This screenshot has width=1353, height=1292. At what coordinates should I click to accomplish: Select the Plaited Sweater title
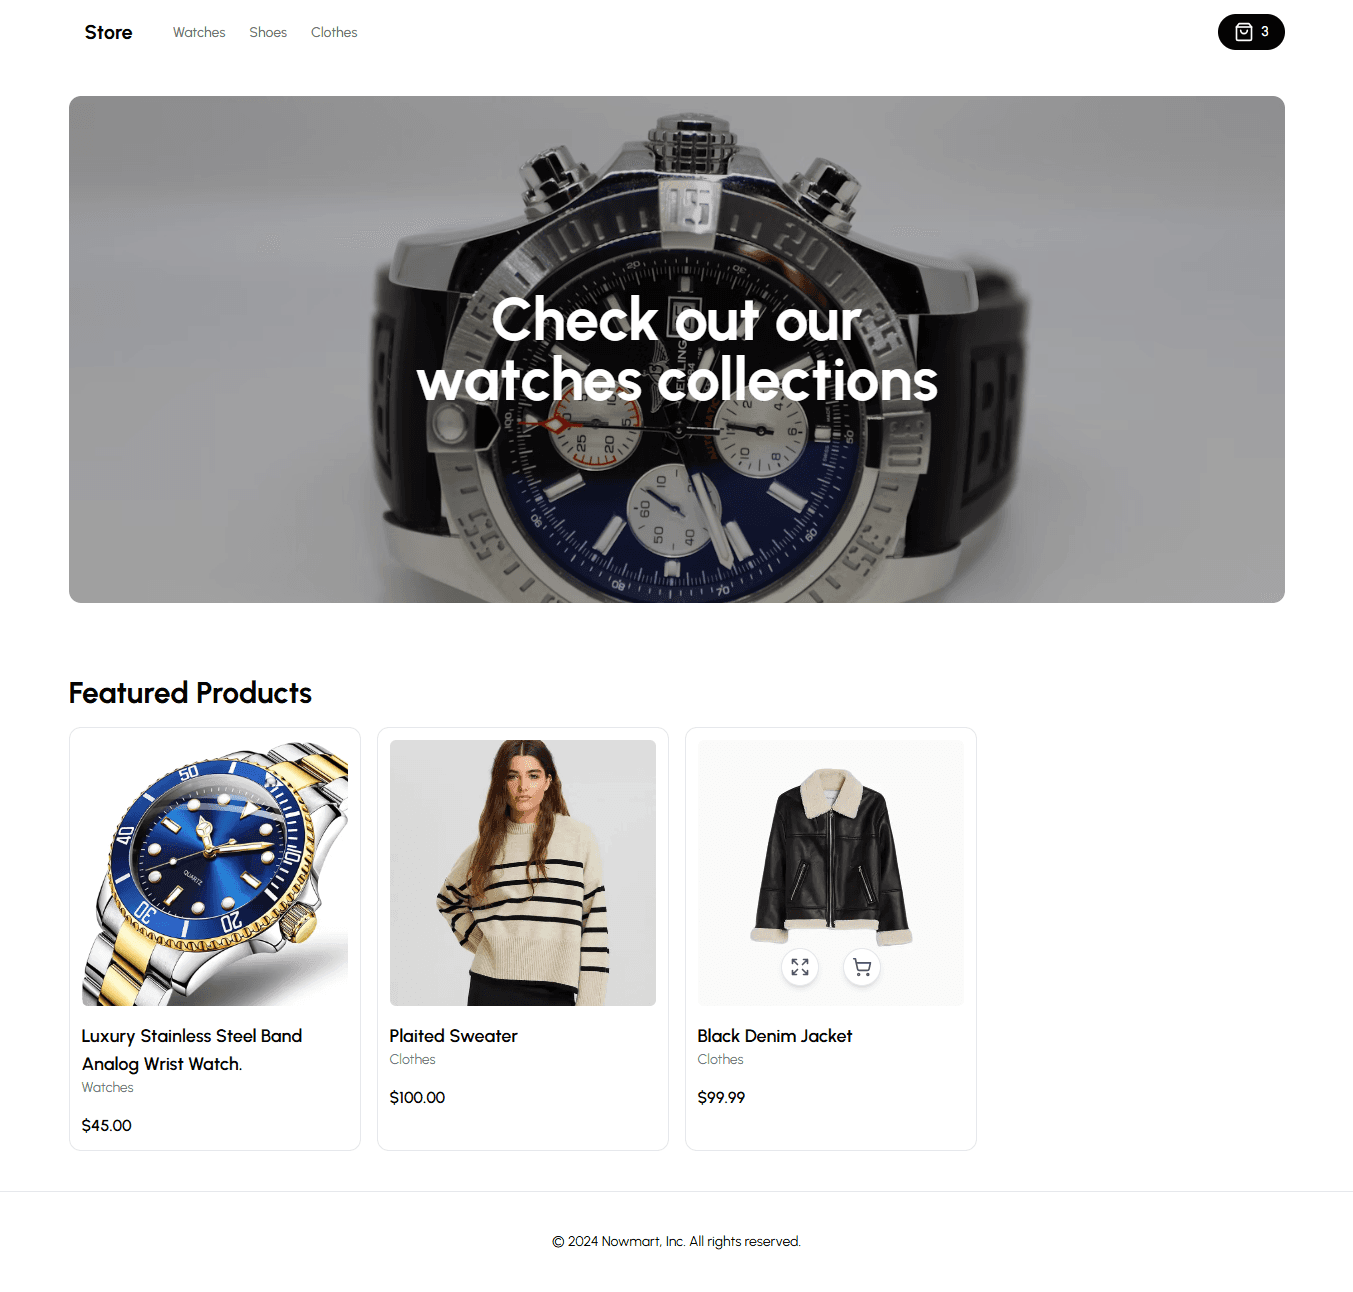(x=454, y=1036)
